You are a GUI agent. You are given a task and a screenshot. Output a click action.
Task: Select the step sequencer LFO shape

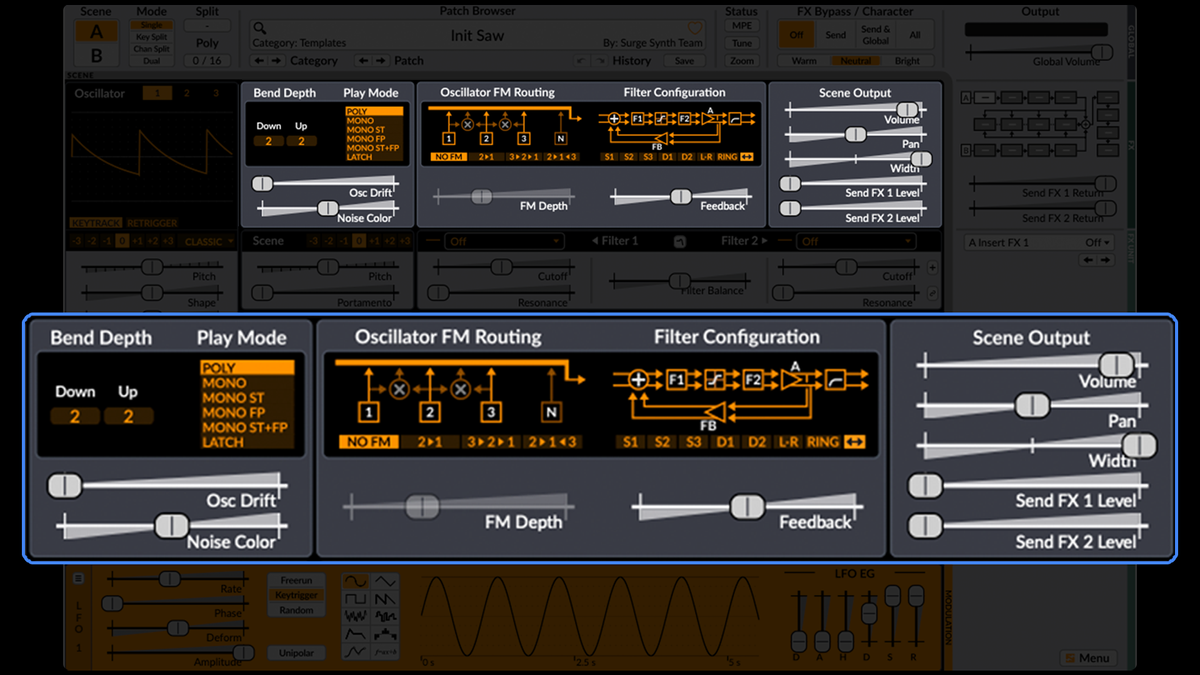click(386, 634)
